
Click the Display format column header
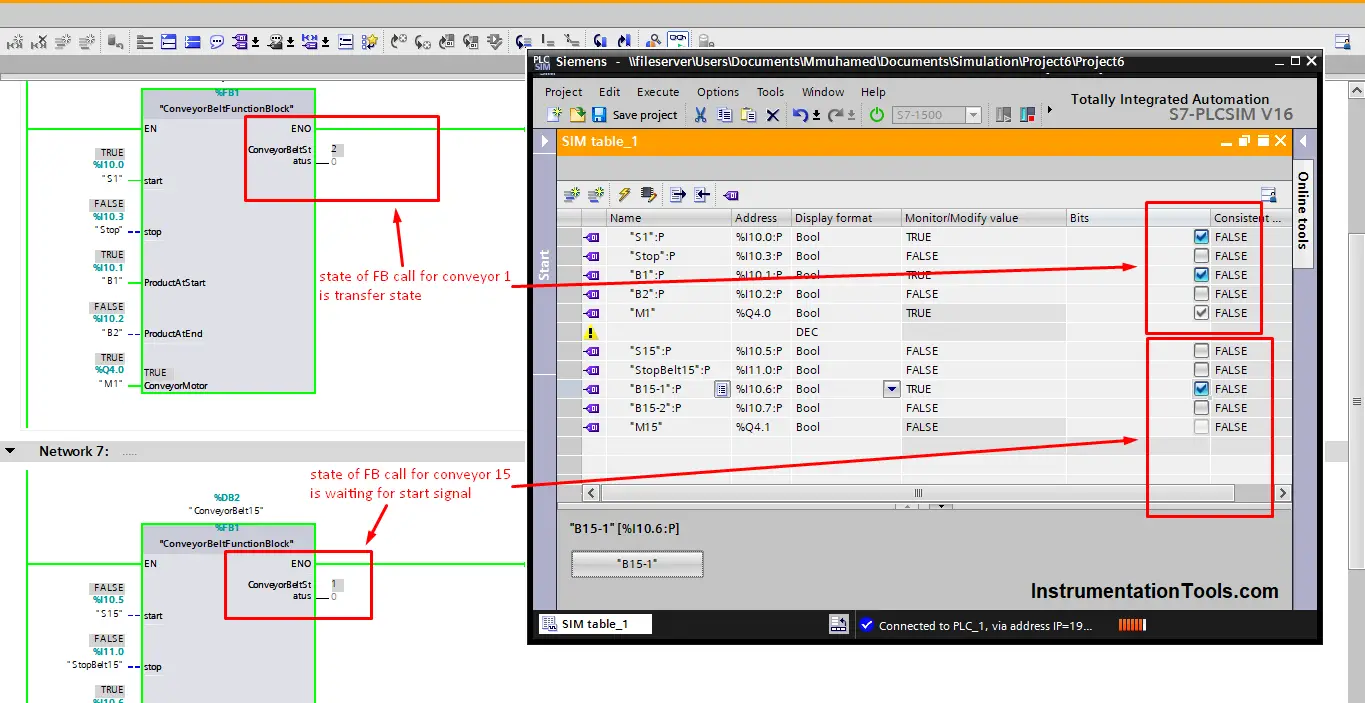pos(846,218)
